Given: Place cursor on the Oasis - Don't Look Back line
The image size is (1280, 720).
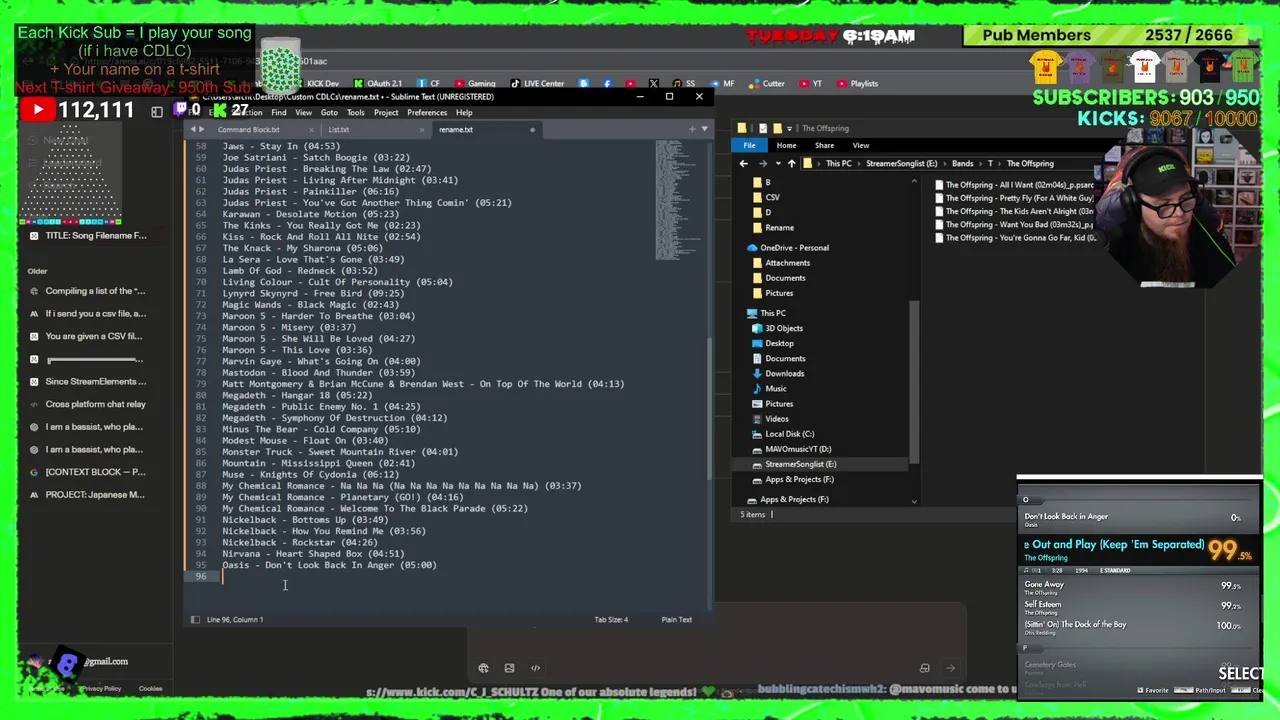Looking at the screenshot, I should [x=329, y=565].
